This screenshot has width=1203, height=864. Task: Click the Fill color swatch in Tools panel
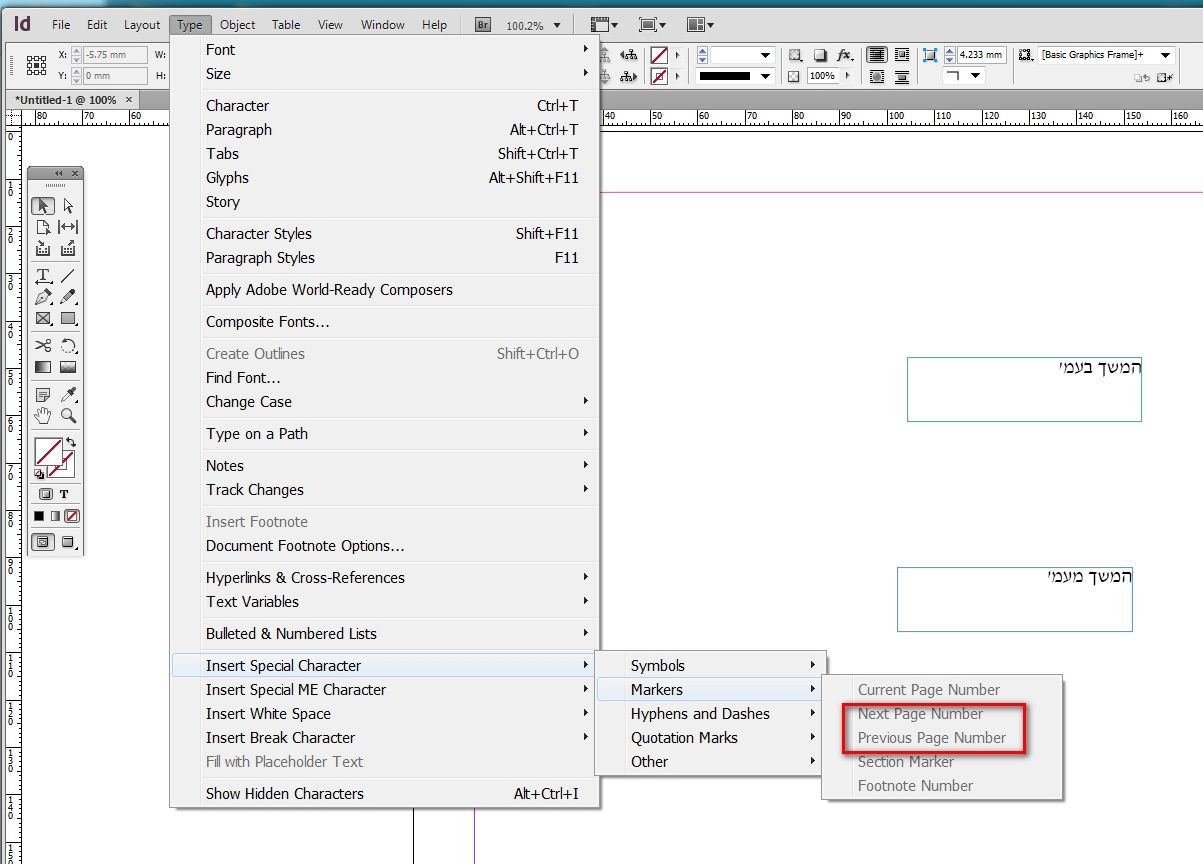(48, 452)
